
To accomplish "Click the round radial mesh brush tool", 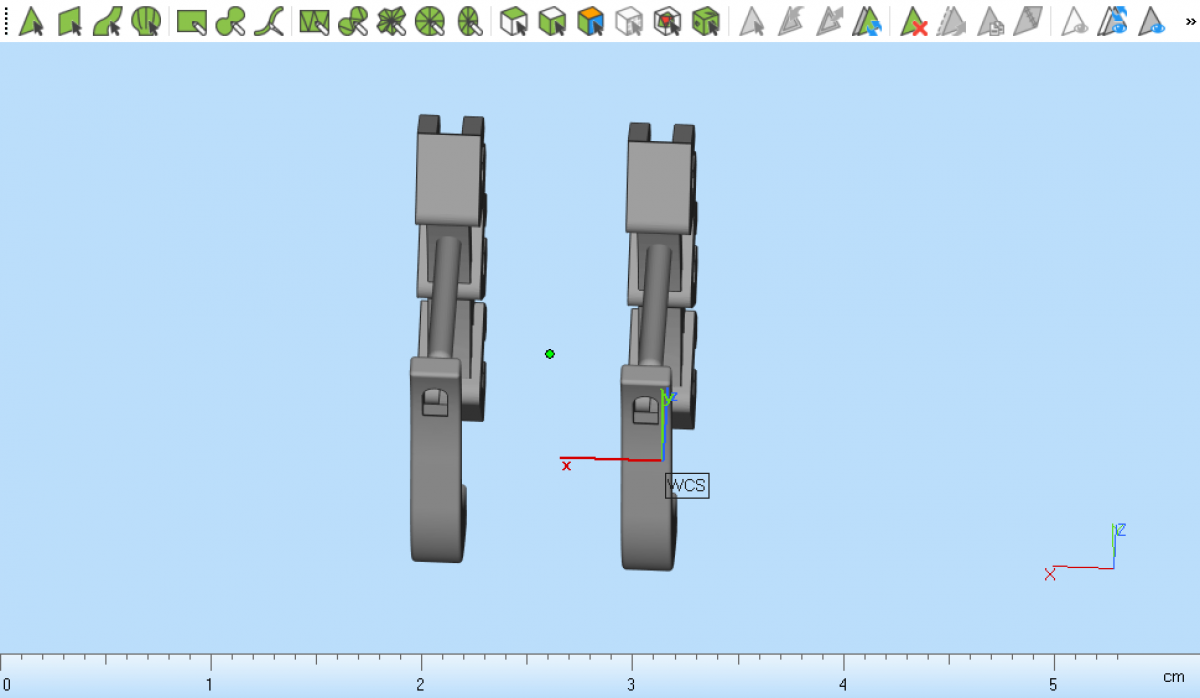I will [x=429, y=21].
